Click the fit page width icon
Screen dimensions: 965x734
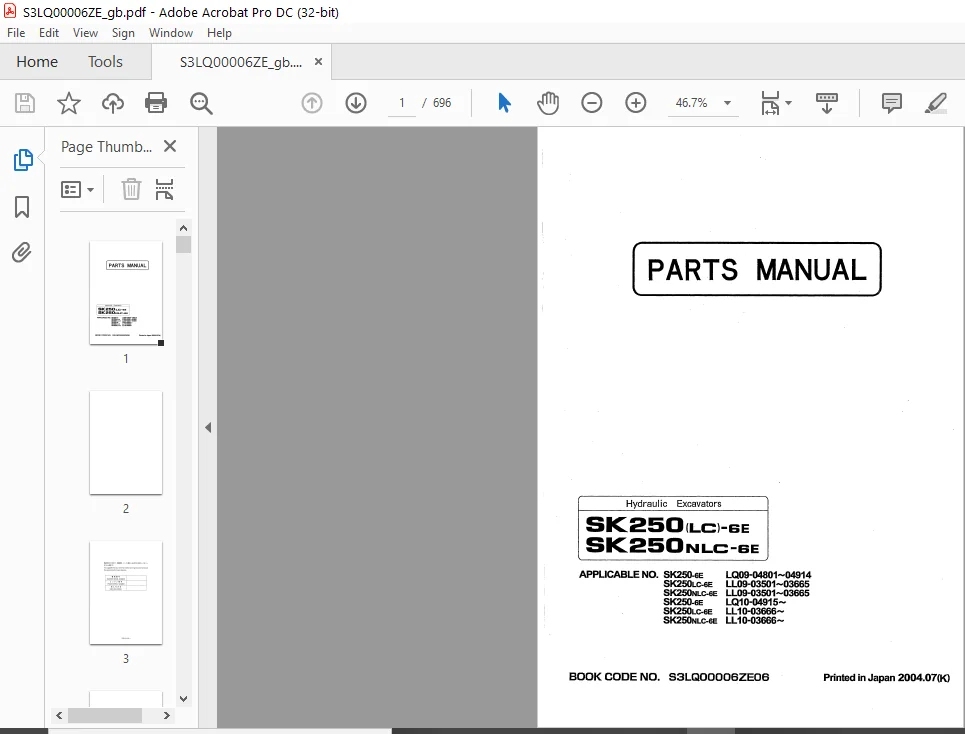point(771,103)
